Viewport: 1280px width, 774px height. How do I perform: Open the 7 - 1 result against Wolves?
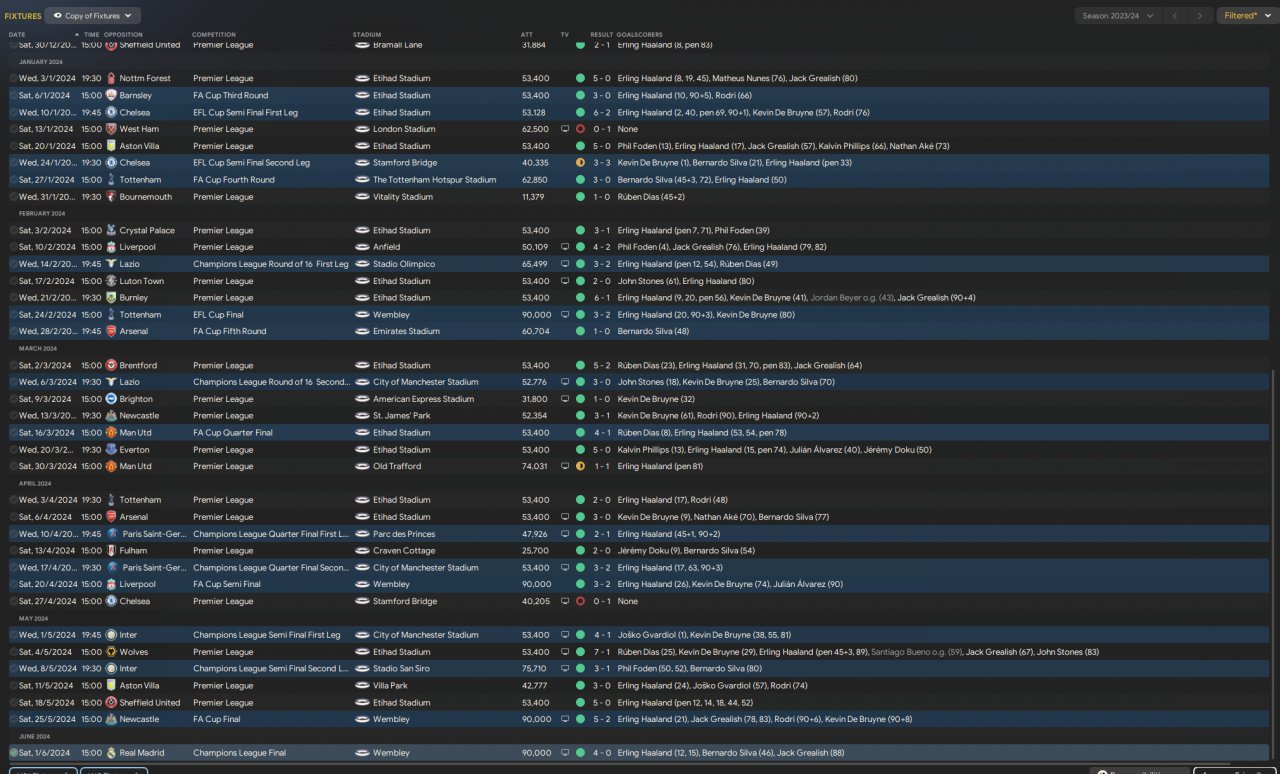[x=601, y=652]
